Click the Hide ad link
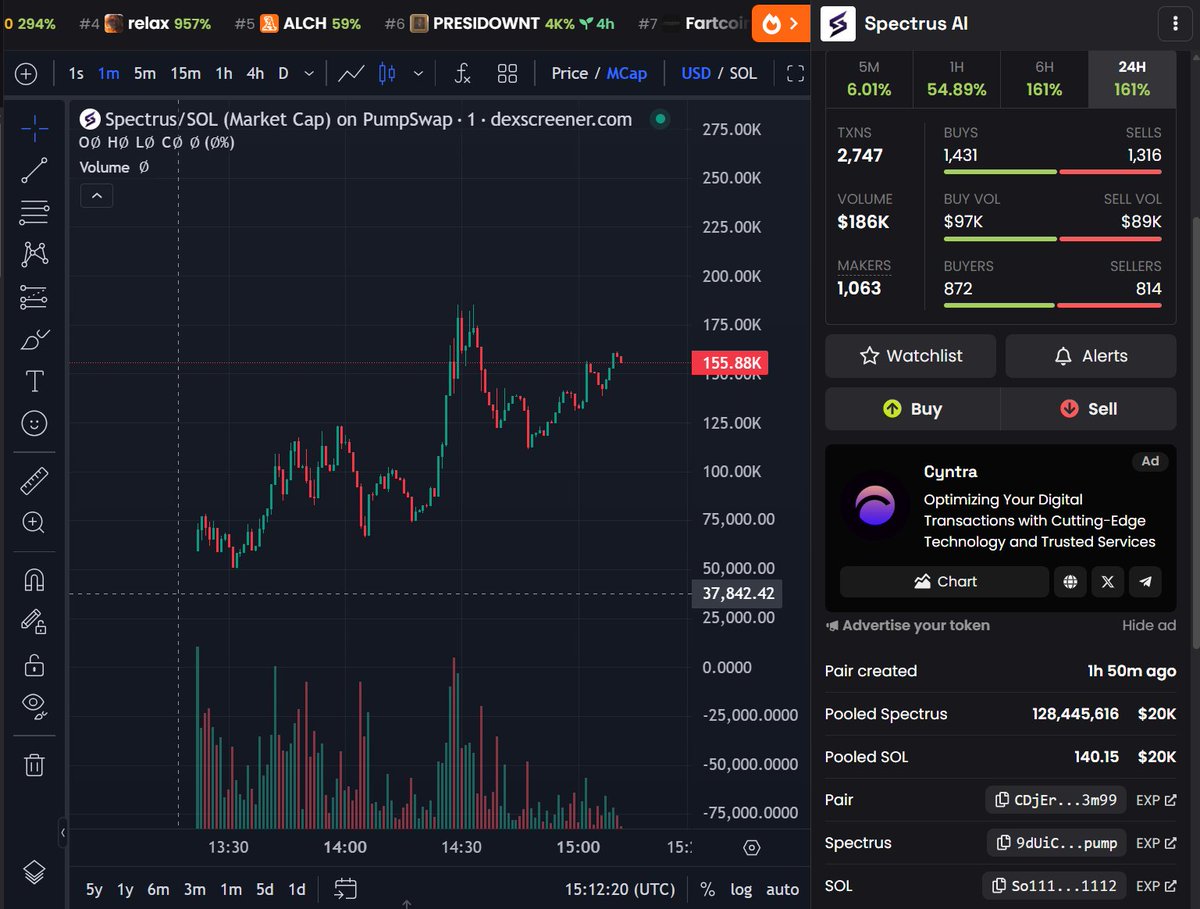Image resolution: width=1200 pixels, height=909 pixels. pos(1149,626)
